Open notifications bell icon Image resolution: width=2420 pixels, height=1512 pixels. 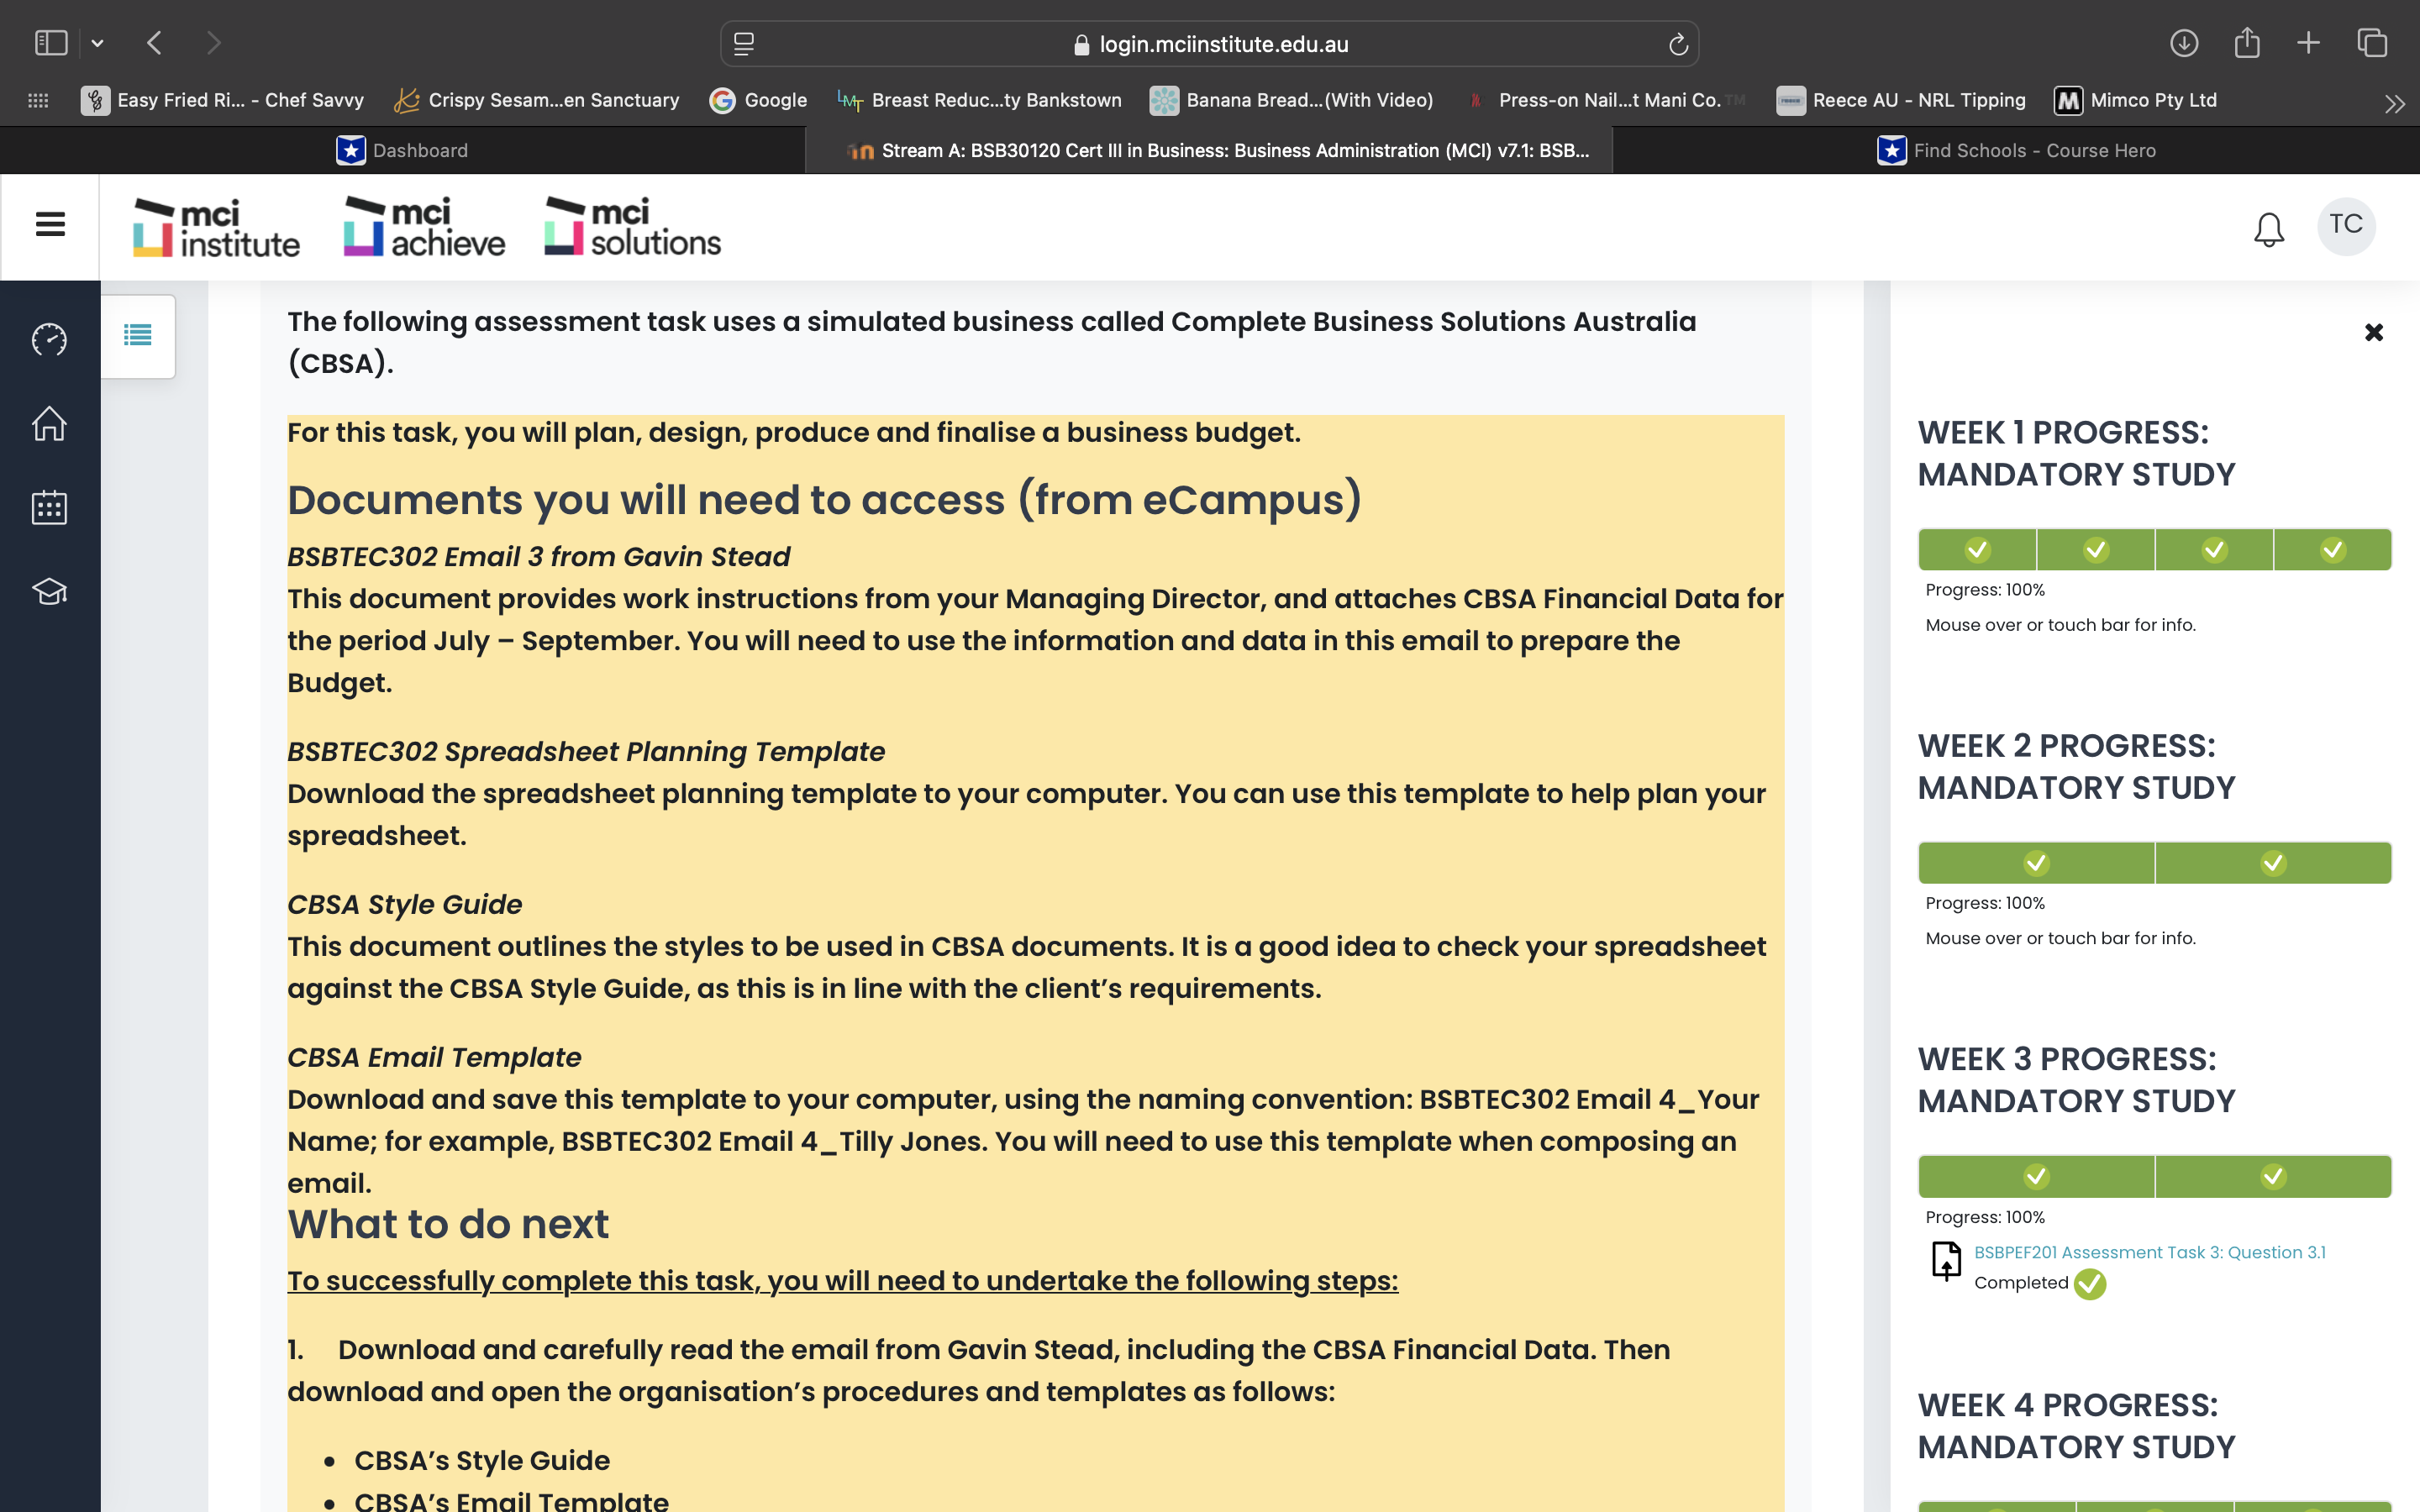pos(2268,229)
